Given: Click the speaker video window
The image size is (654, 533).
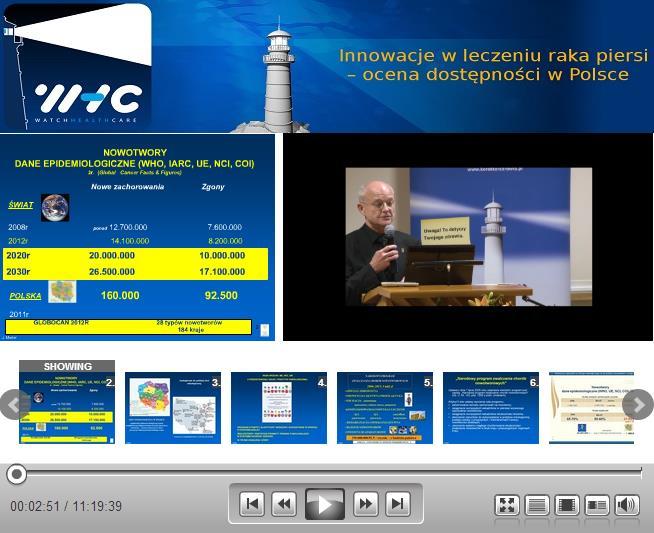Looking at the screenshot, I should pyautogui.click(x=468, y=237).
